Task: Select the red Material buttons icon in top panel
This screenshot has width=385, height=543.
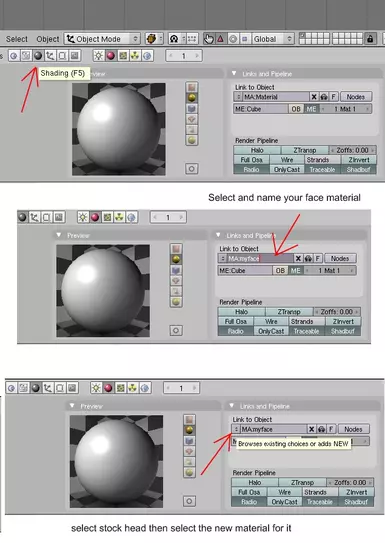Action: point(111,55)
